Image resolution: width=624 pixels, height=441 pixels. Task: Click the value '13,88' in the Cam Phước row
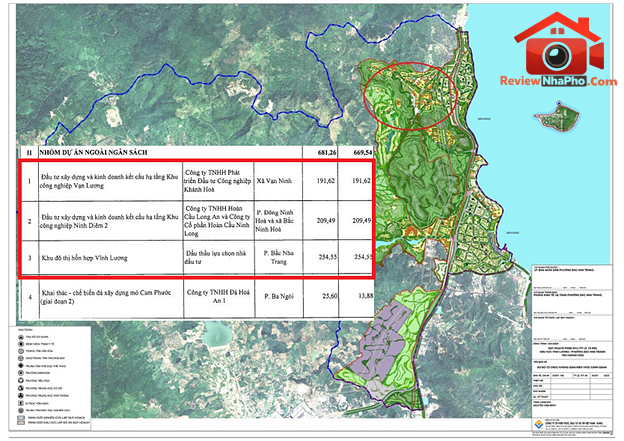click(x=365, y=296)
